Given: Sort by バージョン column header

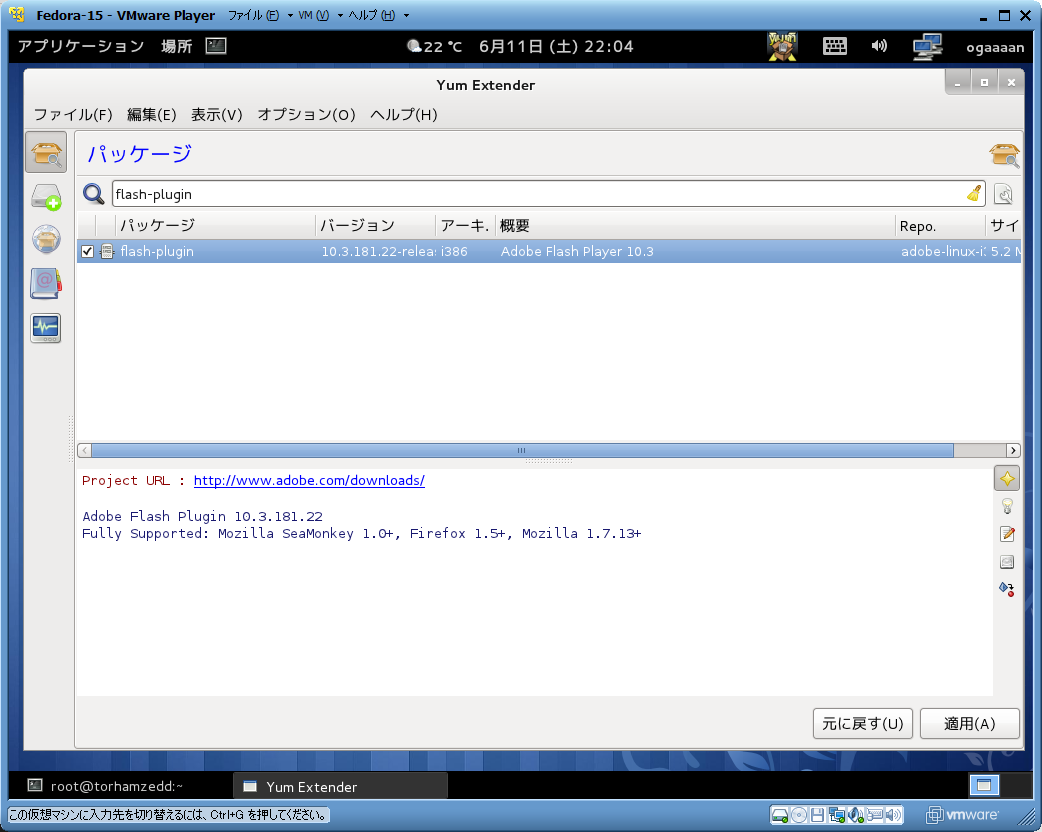Looking at the screenshot, I should click(x=375, y=225).
